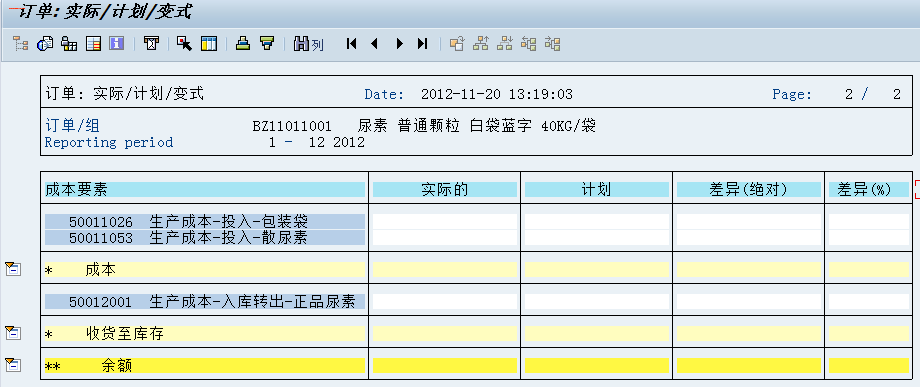The height and width of the screenshot is (387, 920).
Task: Jump to first column arrow
Action: tap(351, 44)
